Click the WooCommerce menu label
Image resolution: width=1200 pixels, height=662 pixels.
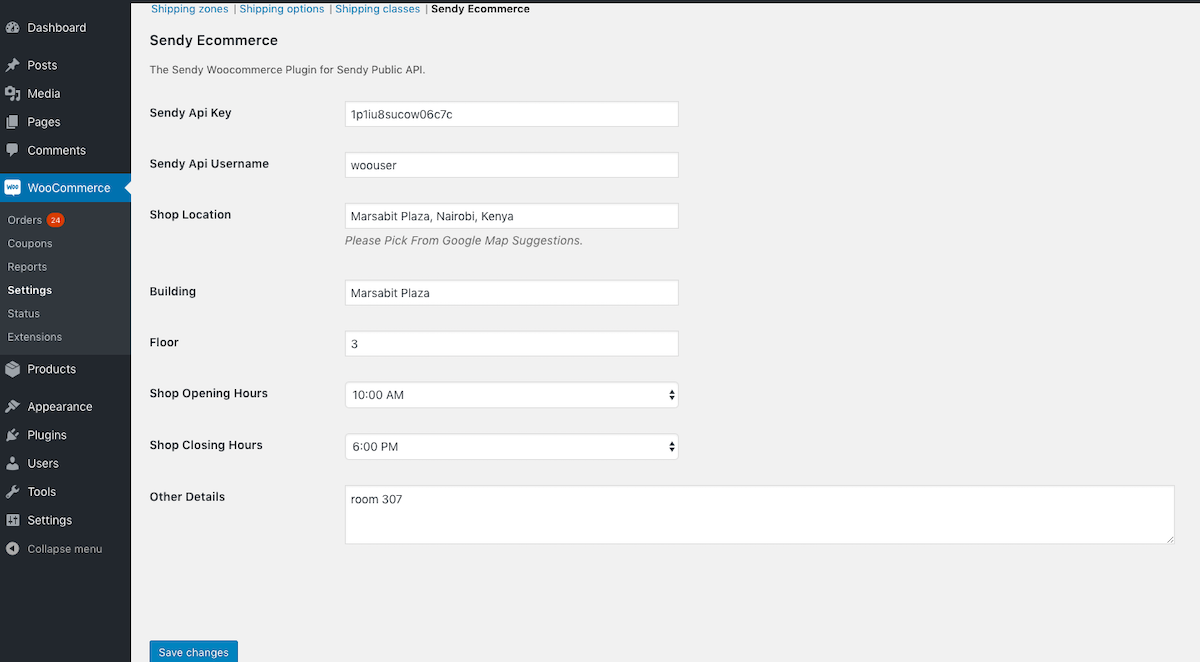[69, 187]
